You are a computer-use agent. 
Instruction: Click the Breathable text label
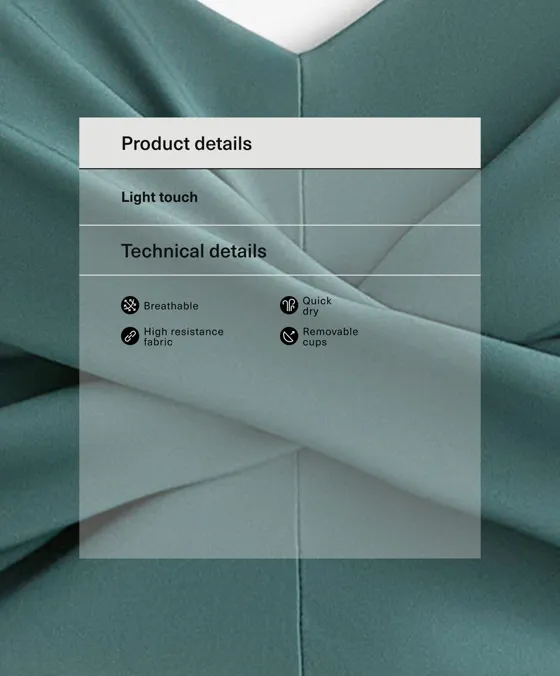coord(171,306)
